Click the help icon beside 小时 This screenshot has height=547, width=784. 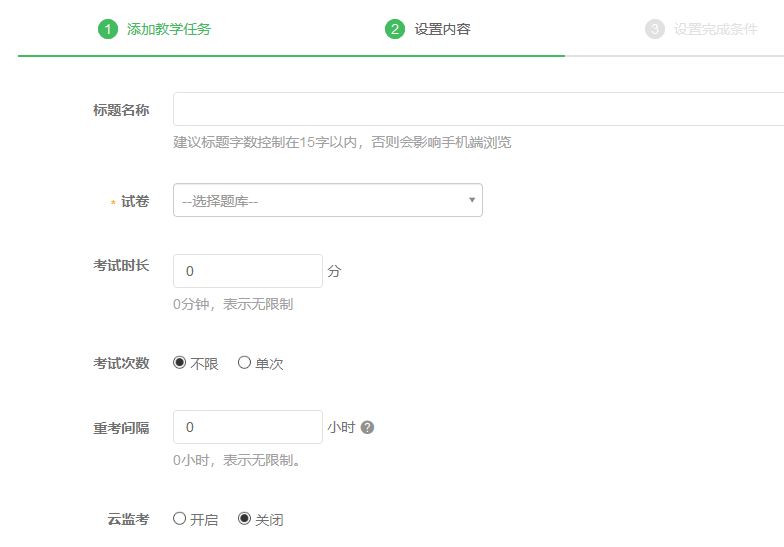[x=367, y=428]
